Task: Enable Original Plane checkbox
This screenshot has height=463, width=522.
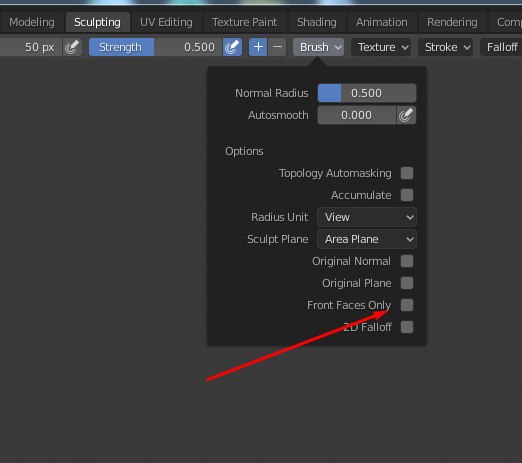Action: point(407,283)
